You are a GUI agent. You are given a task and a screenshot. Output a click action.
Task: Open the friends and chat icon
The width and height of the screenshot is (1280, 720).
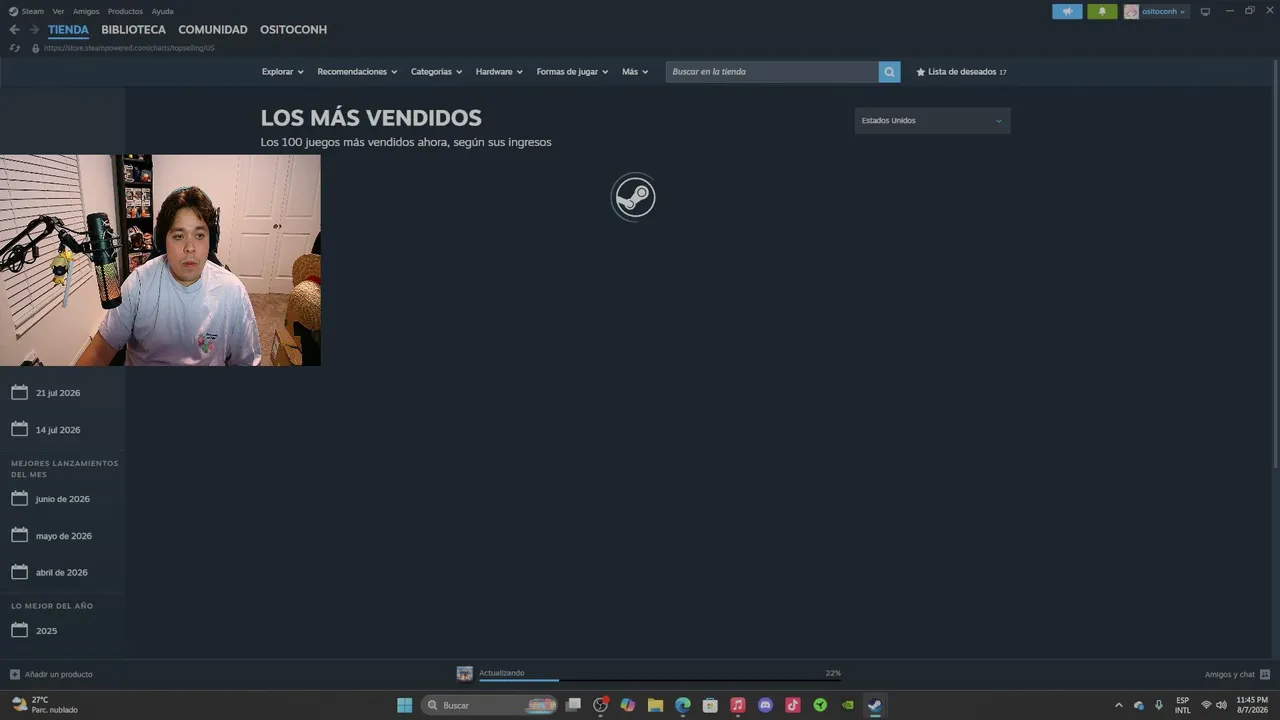coord(1265,674)
